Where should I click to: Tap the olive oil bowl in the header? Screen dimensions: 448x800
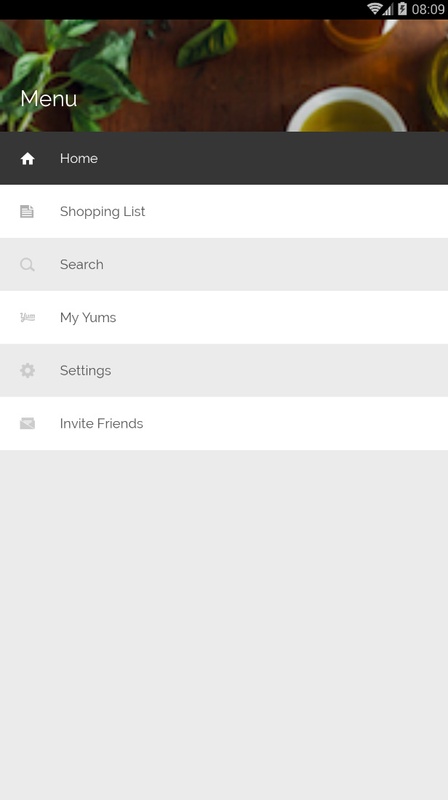tap(347, 111)
